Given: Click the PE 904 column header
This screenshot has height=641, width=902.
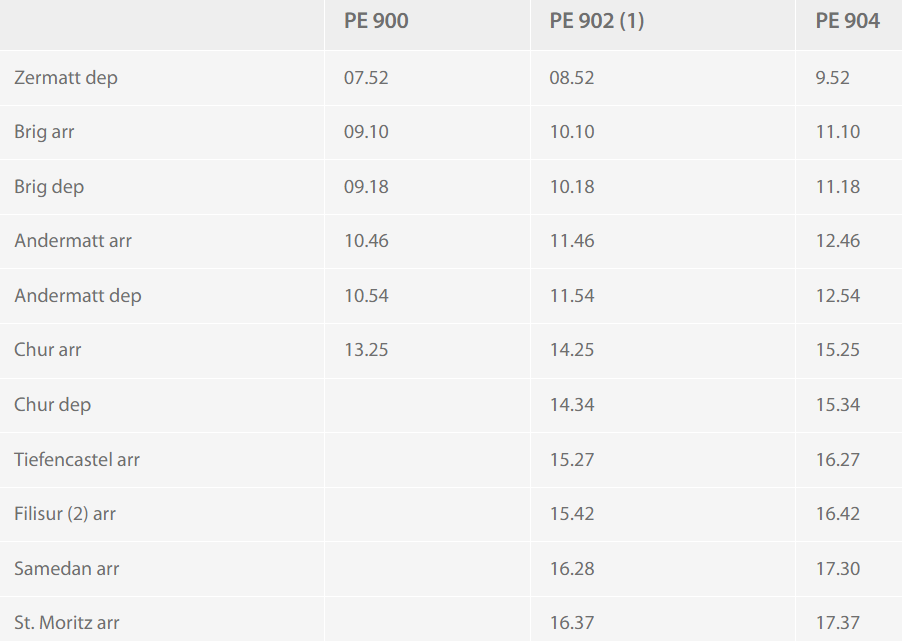Looking at the screenshot, I should coord(847,21).
